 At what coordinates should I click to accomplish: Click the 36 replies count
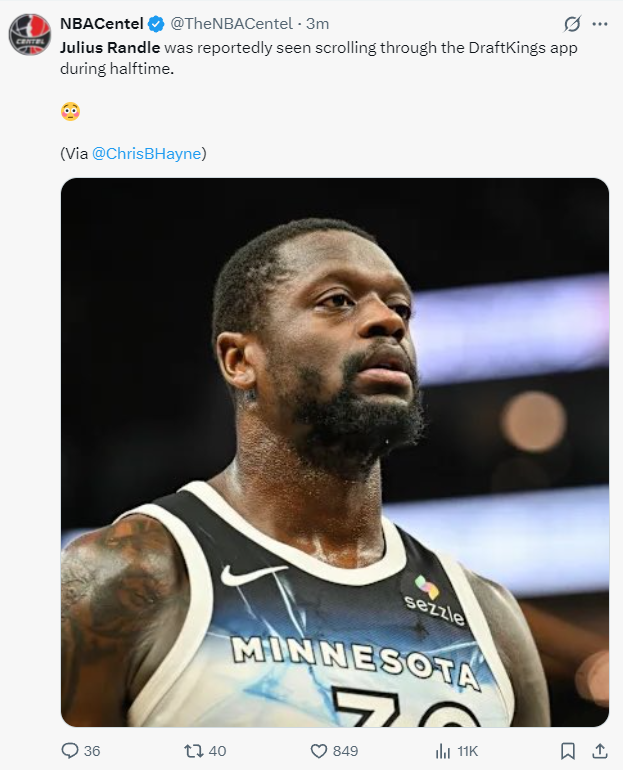coord(92,751)
